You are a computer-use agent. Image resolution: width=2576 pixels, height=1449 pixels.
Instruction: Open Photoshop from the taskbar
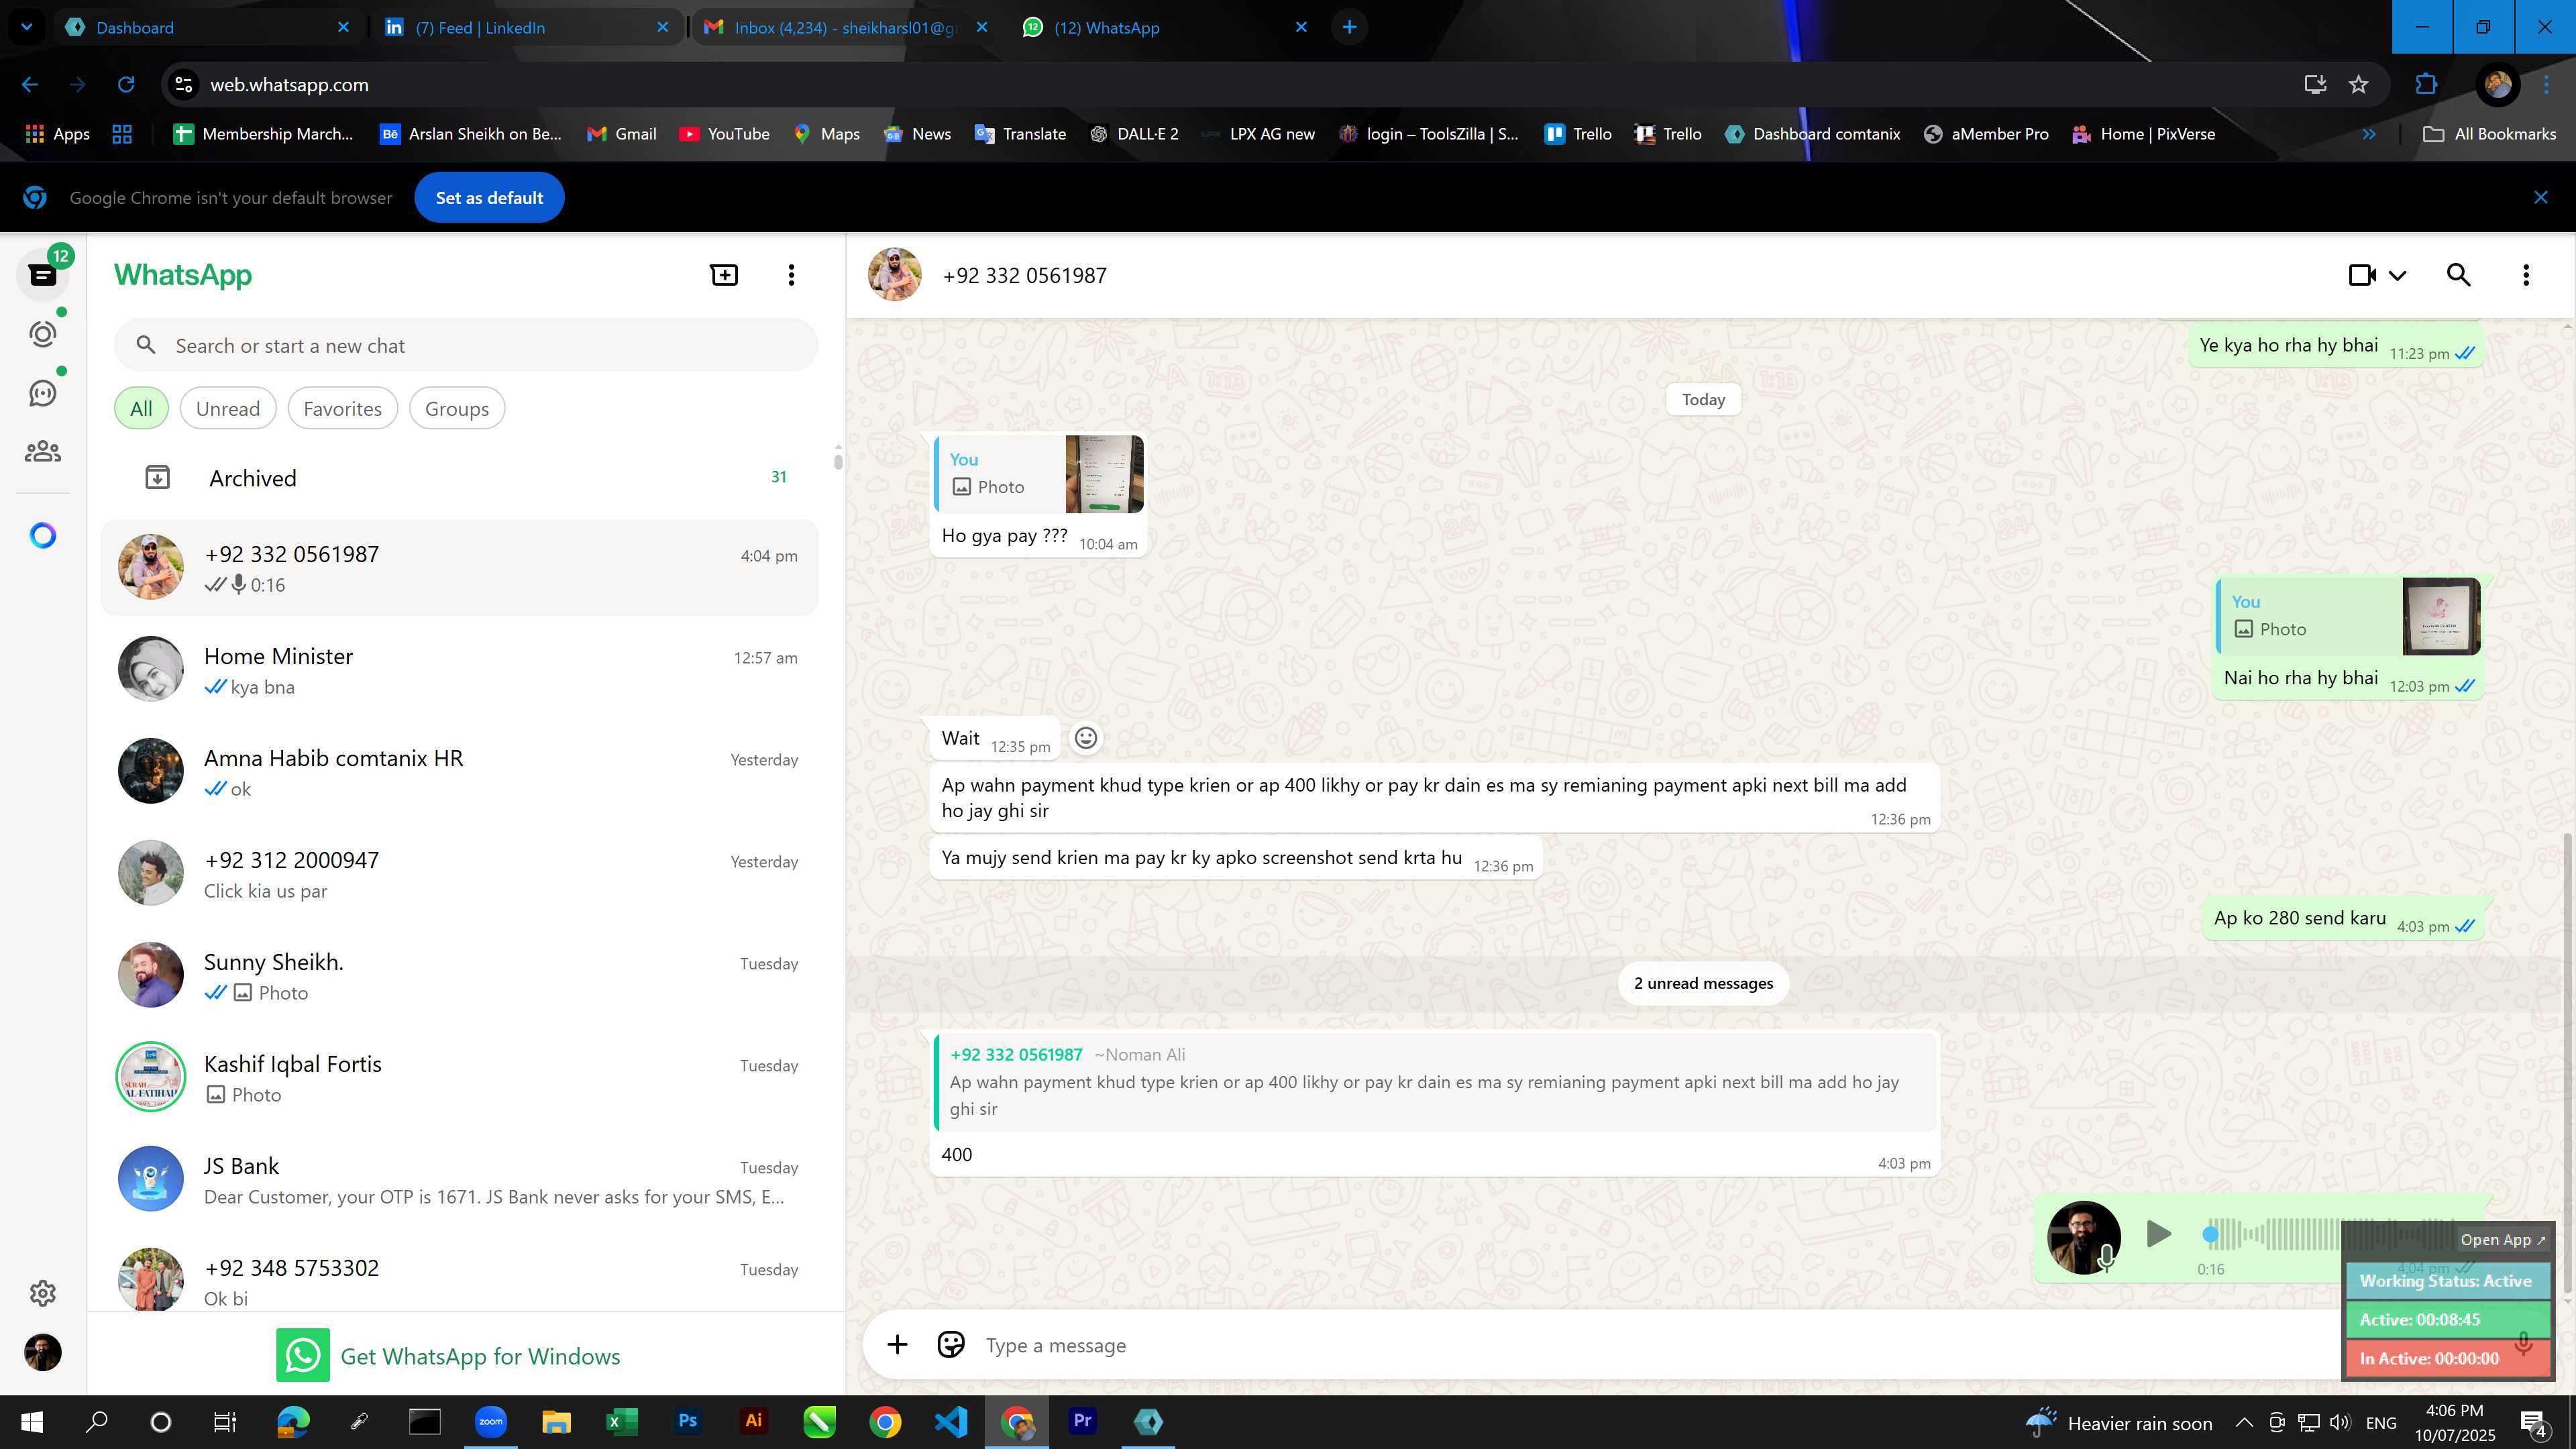click(x=687, y=1421)
